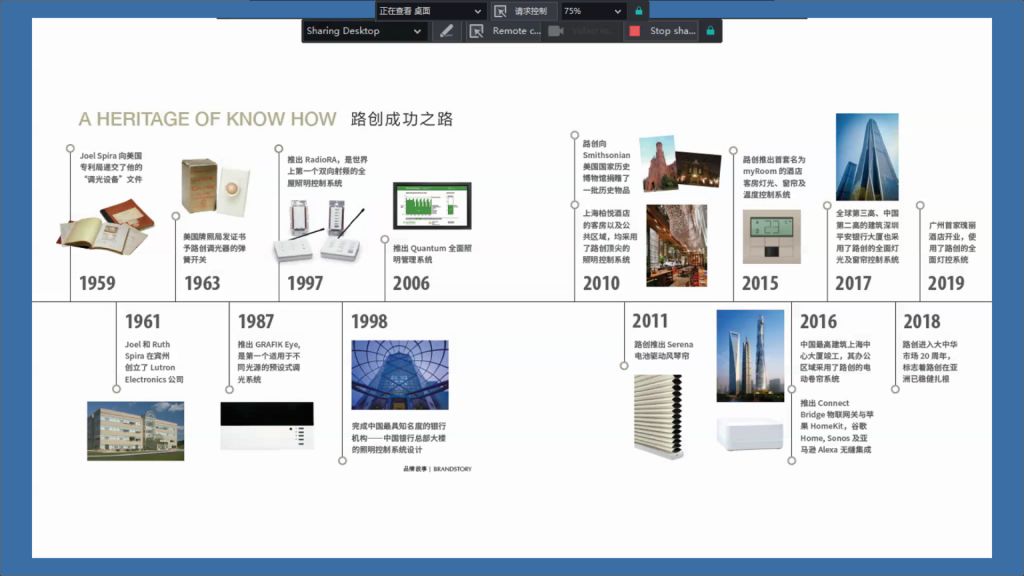Click the year label 1963
The image size is (1024, 576).
click(202, 283)
